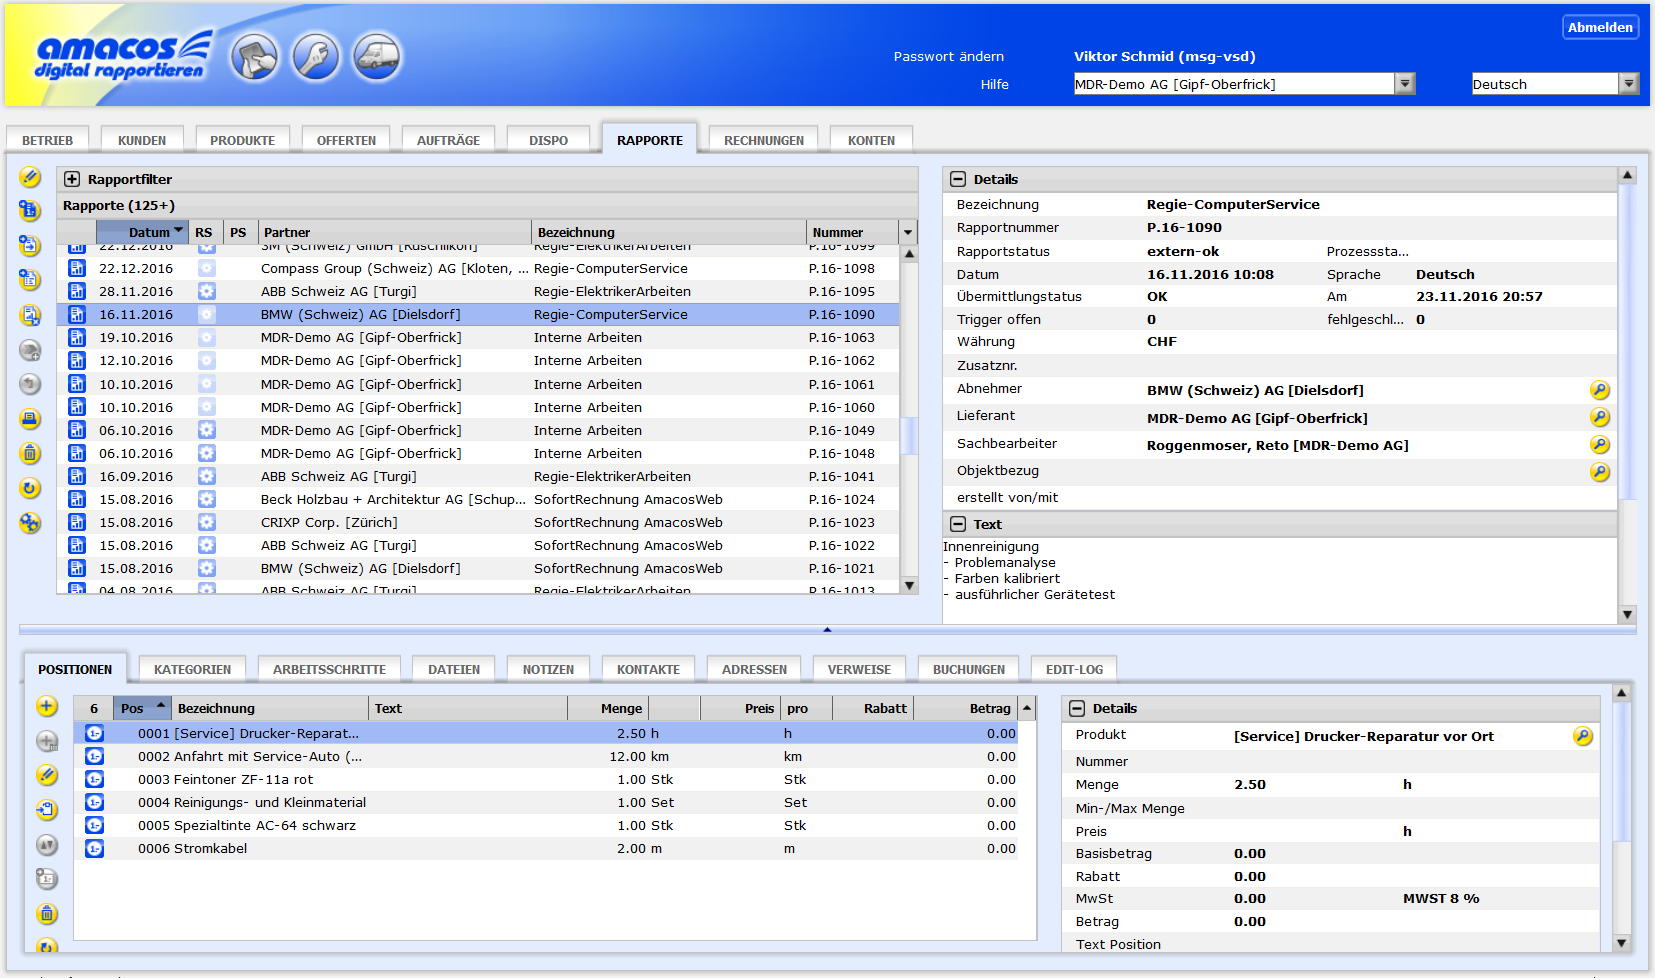Click the Abmelden button
The width and height of the screenshot is (1655, 978).
(x=1600, y=27)
